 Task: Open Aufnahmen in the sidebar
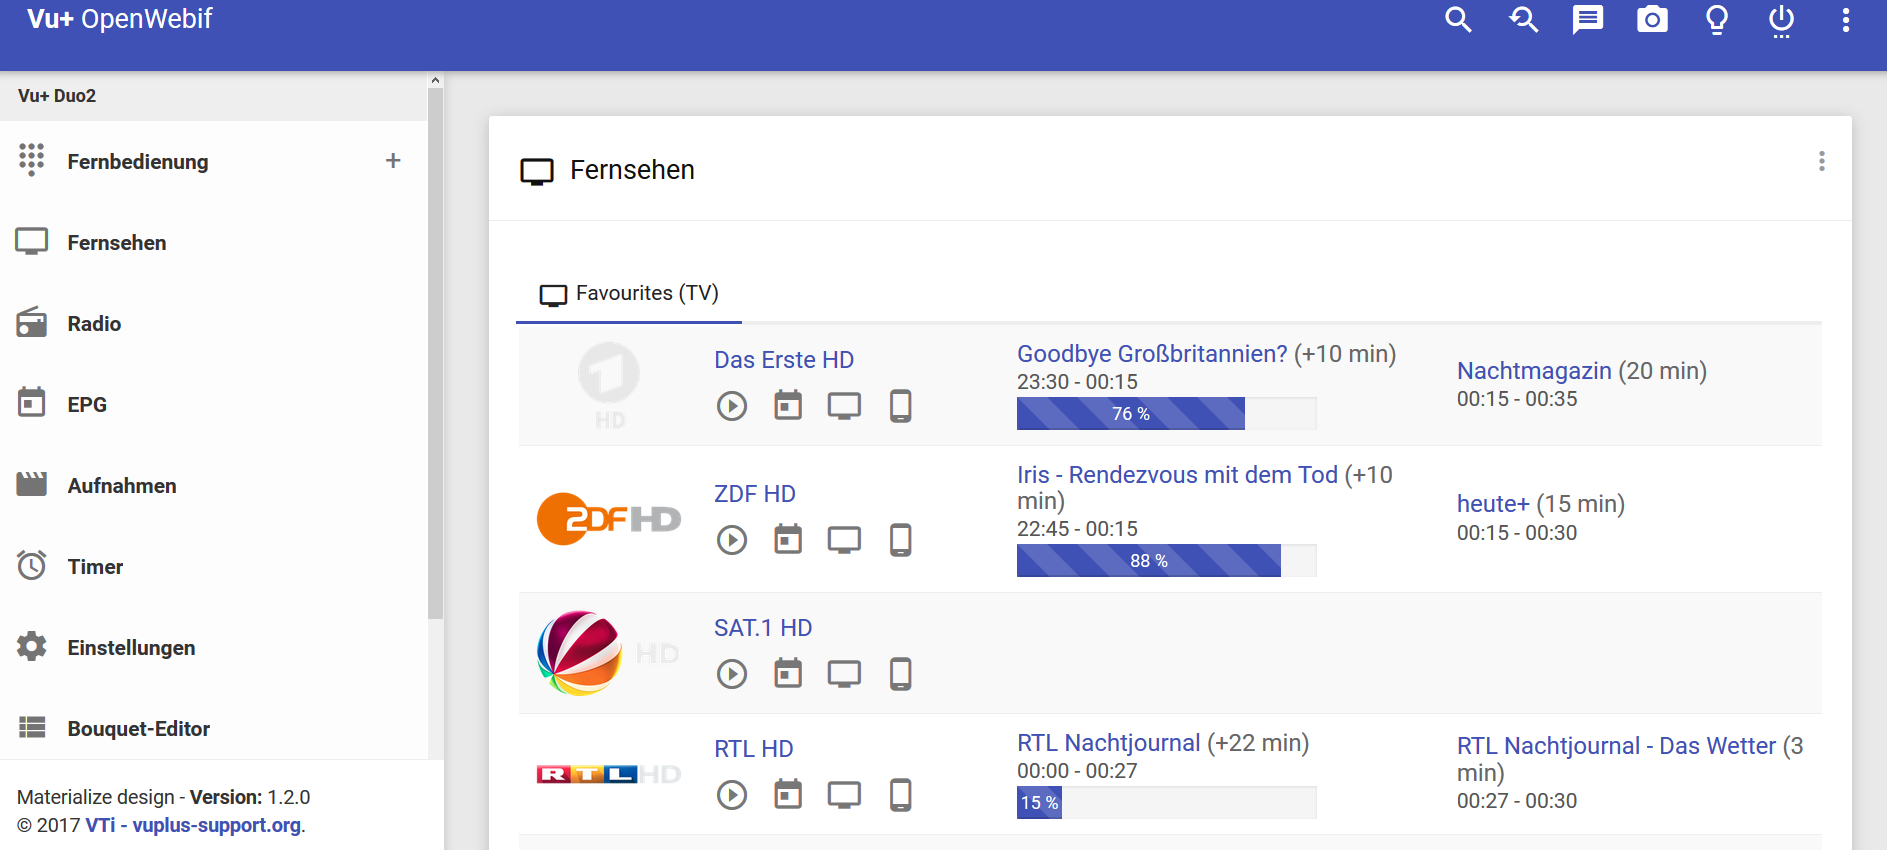[x=122, y=486]
